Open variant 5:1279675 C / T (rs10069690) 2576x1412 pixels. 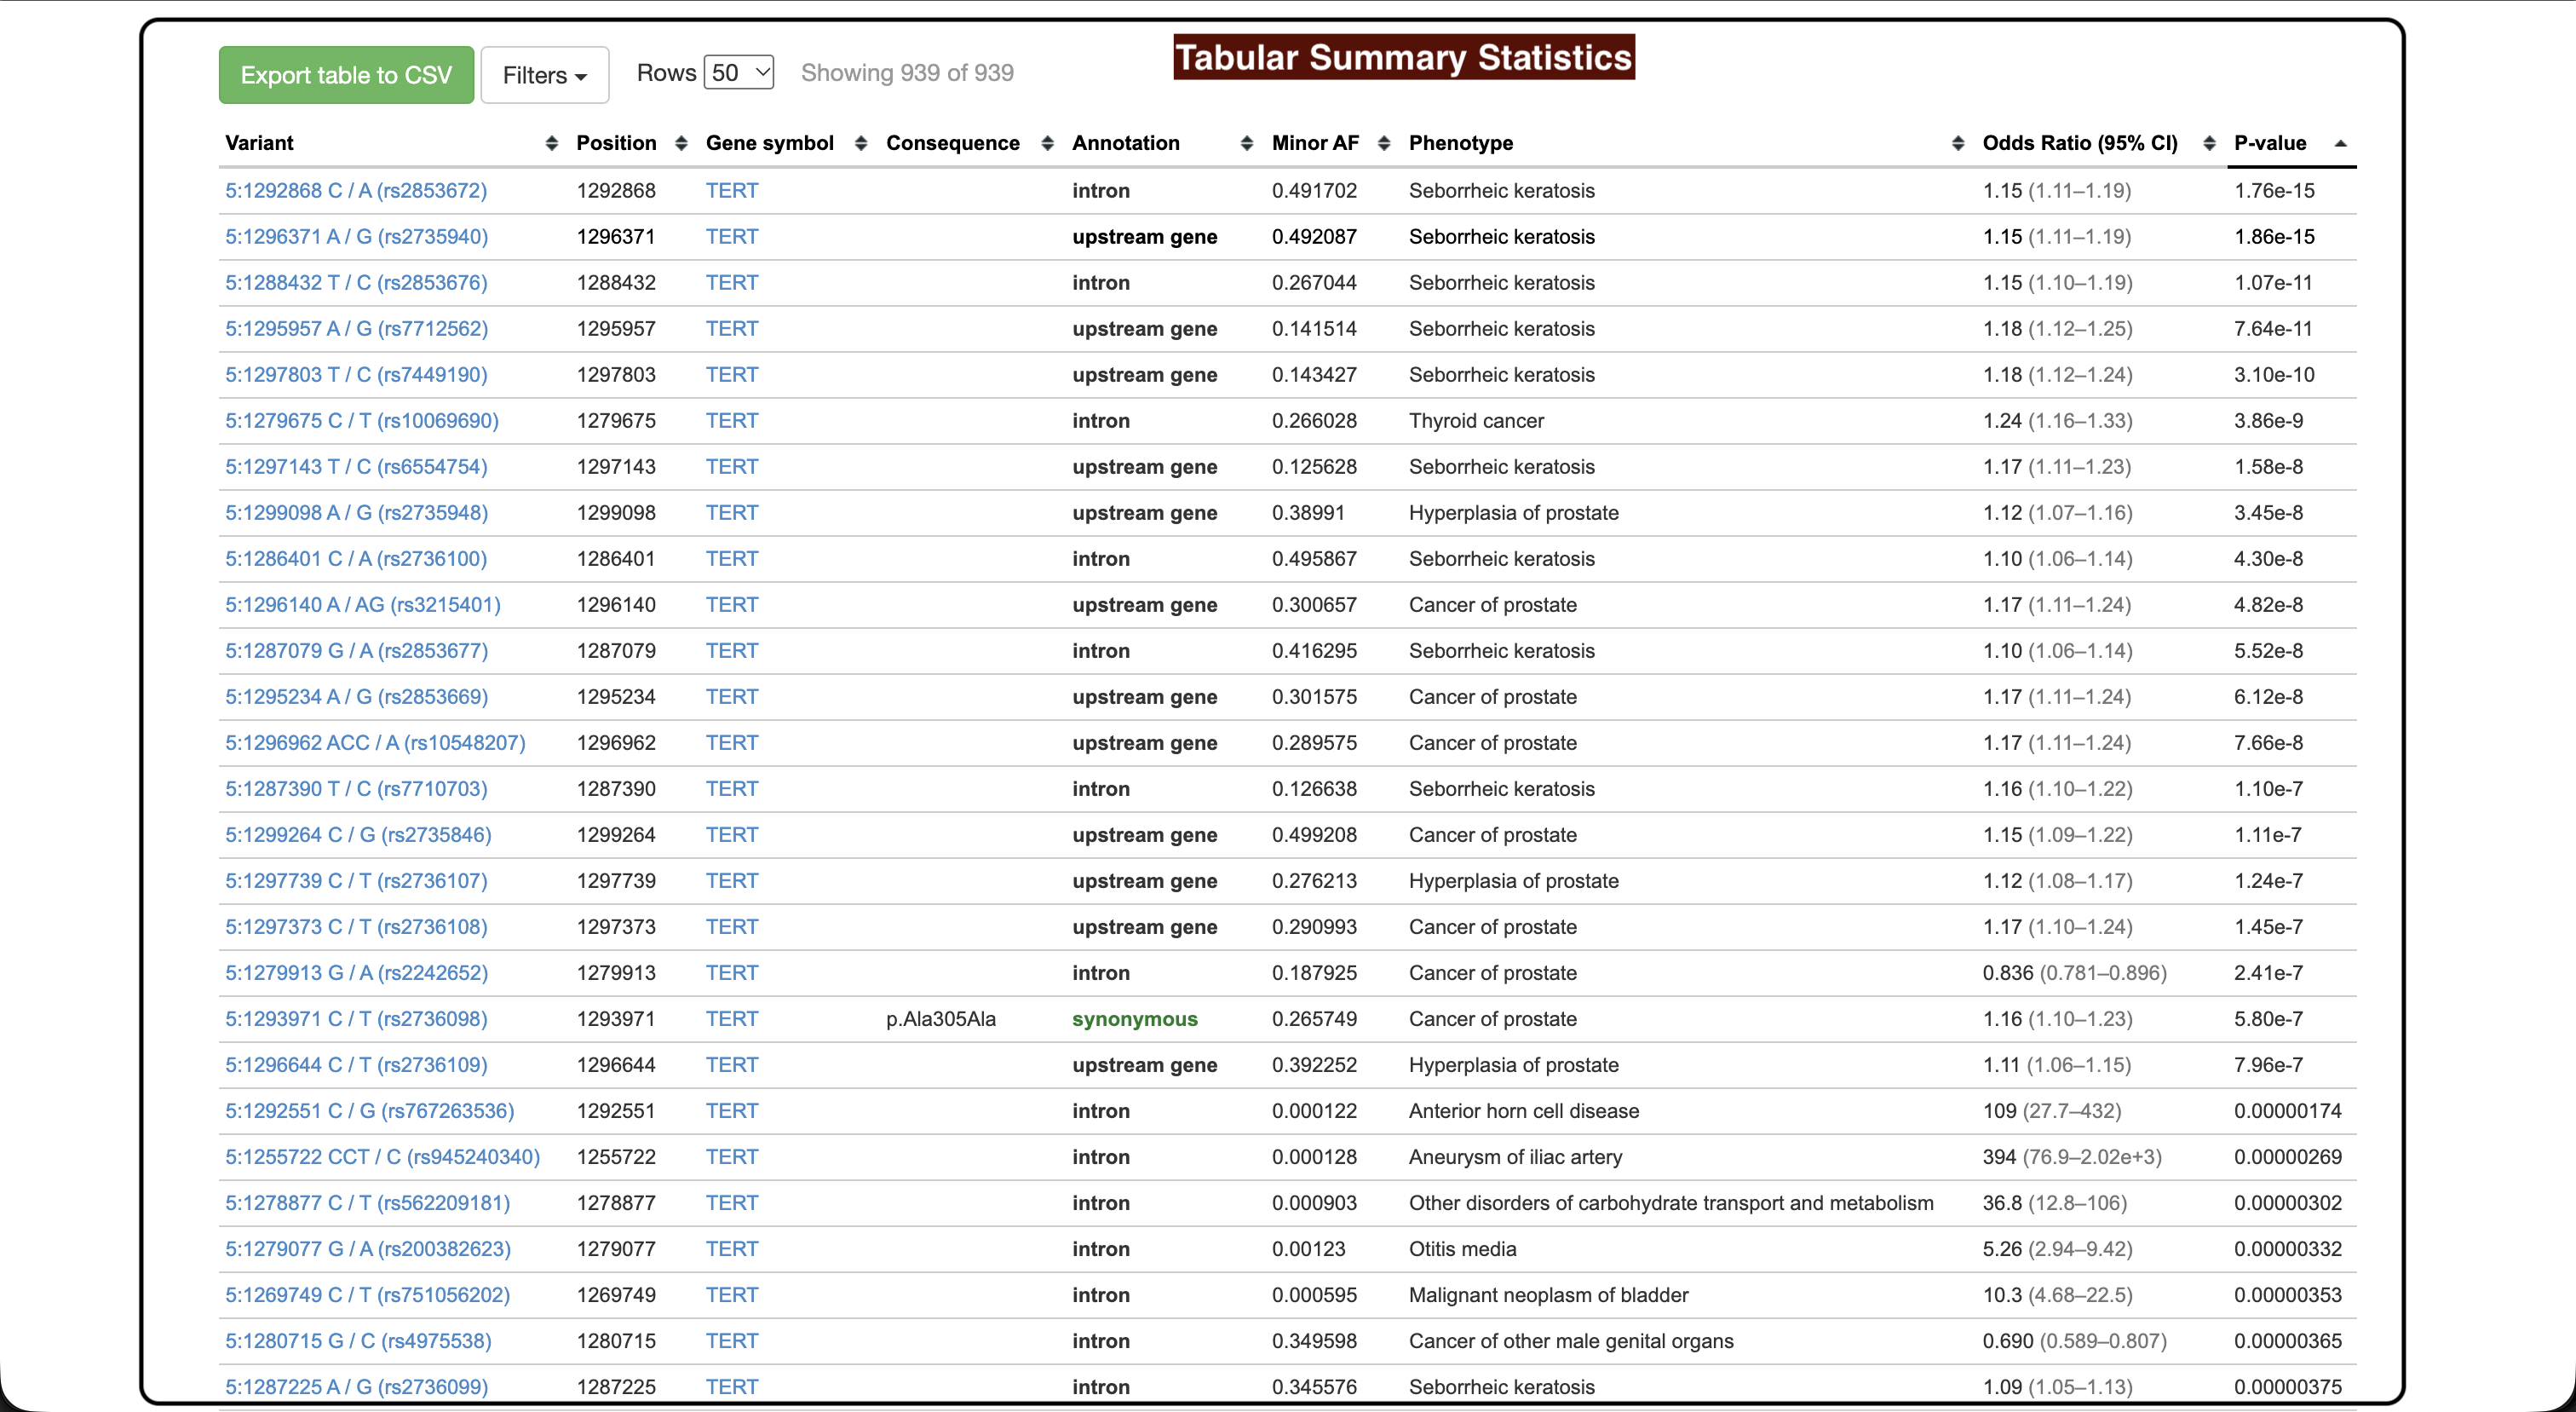(362, 421)
